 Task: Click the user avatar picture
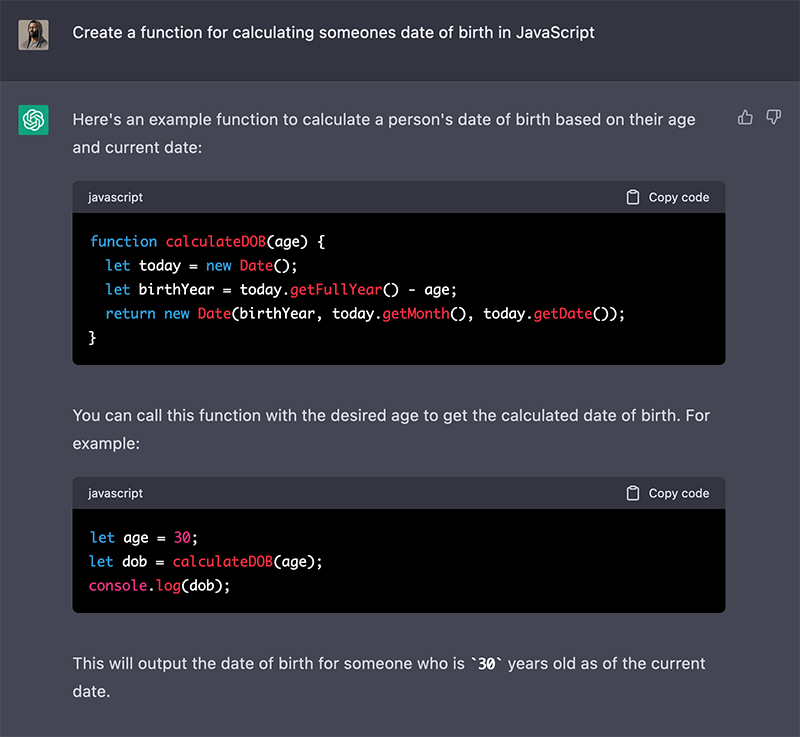(x=33, y=34)
